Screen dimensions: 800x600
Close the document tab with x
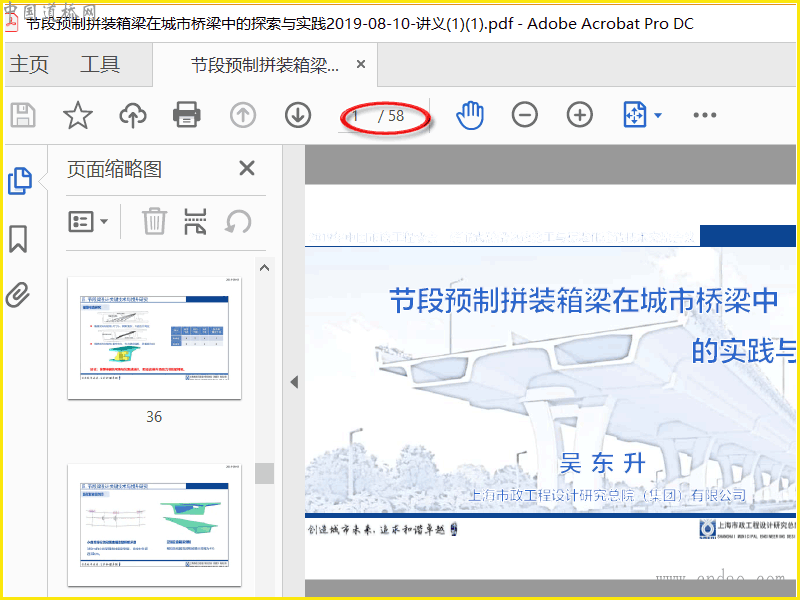(361, 64)
